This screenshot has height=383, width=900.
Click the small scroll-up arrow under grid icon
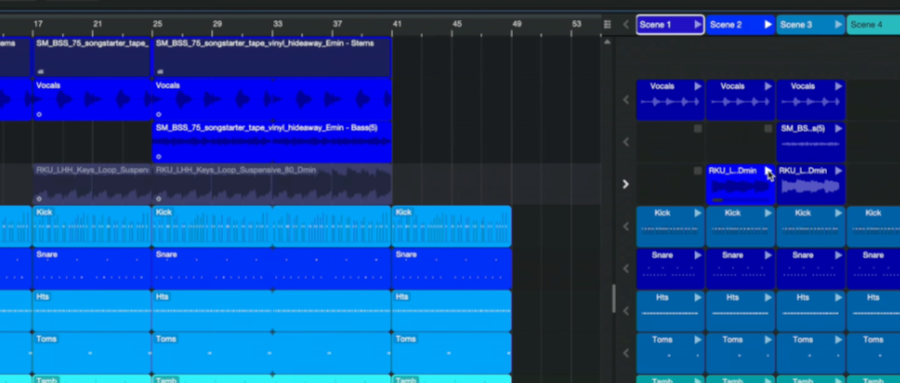pyautogui.click(x=607, y=42)
